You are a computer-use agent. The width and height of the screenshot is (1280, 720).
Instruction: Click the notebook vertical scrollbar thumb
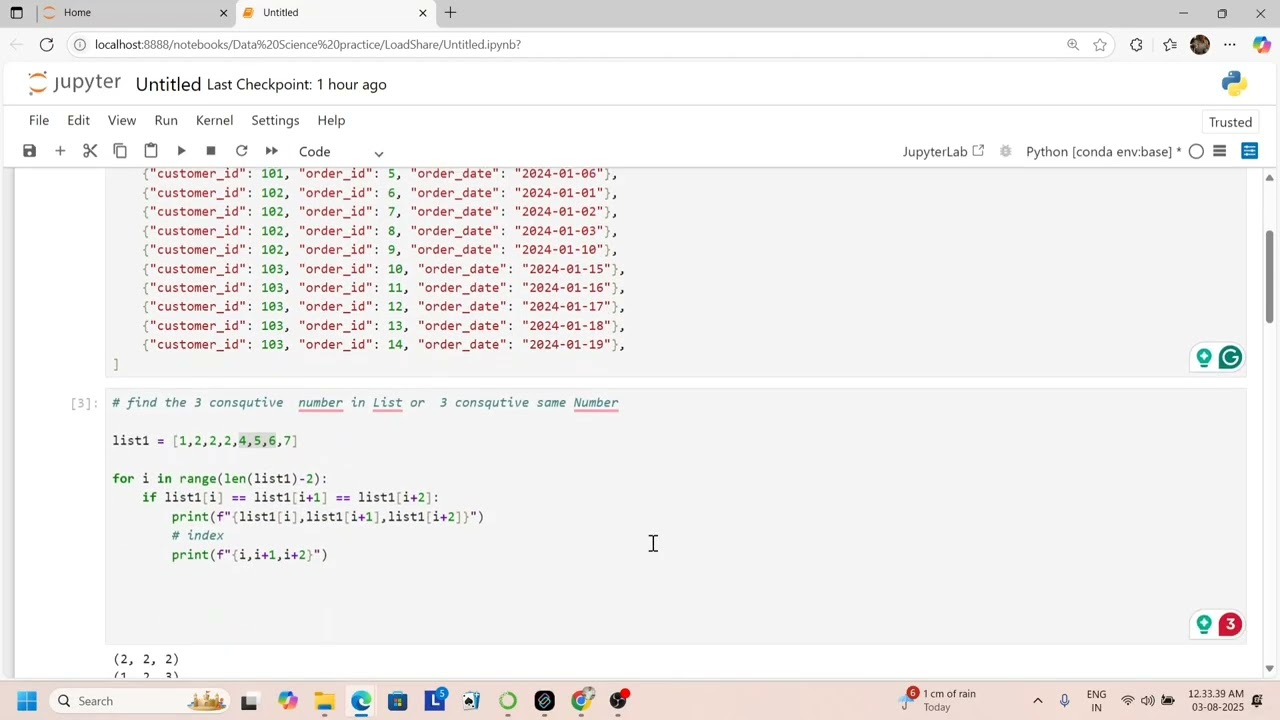[x=1270, y=276]
